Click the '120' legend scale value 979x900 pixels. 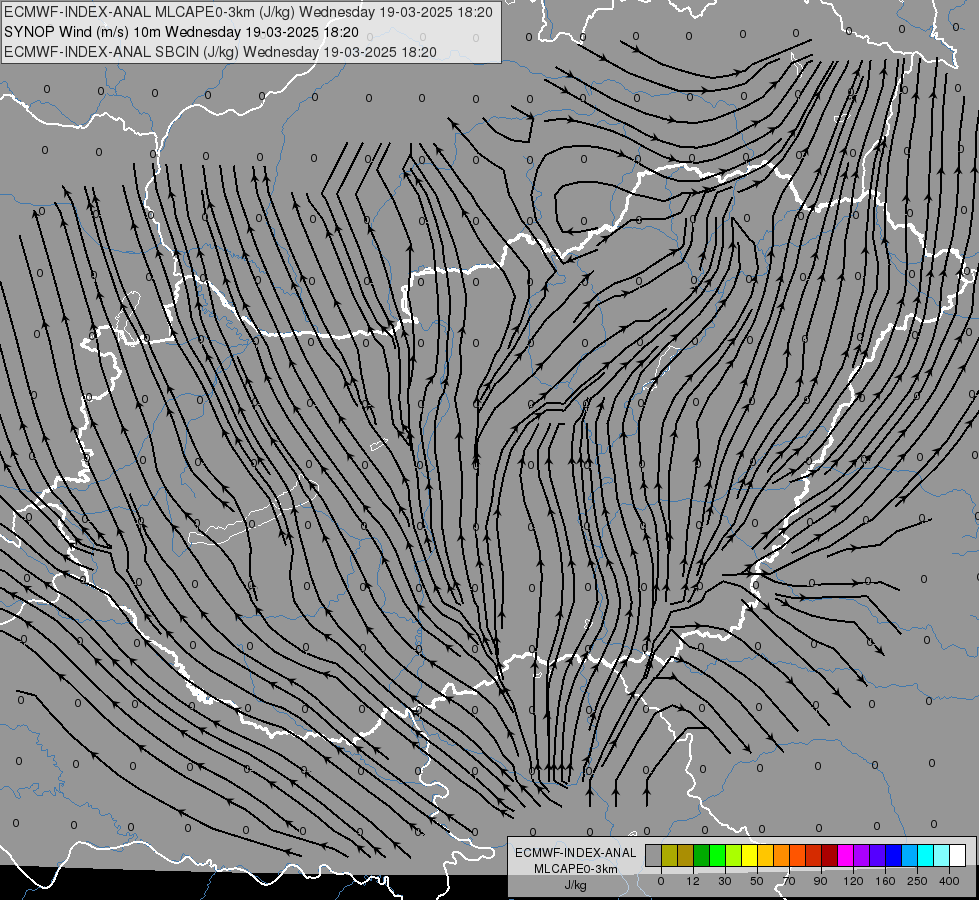853,881
